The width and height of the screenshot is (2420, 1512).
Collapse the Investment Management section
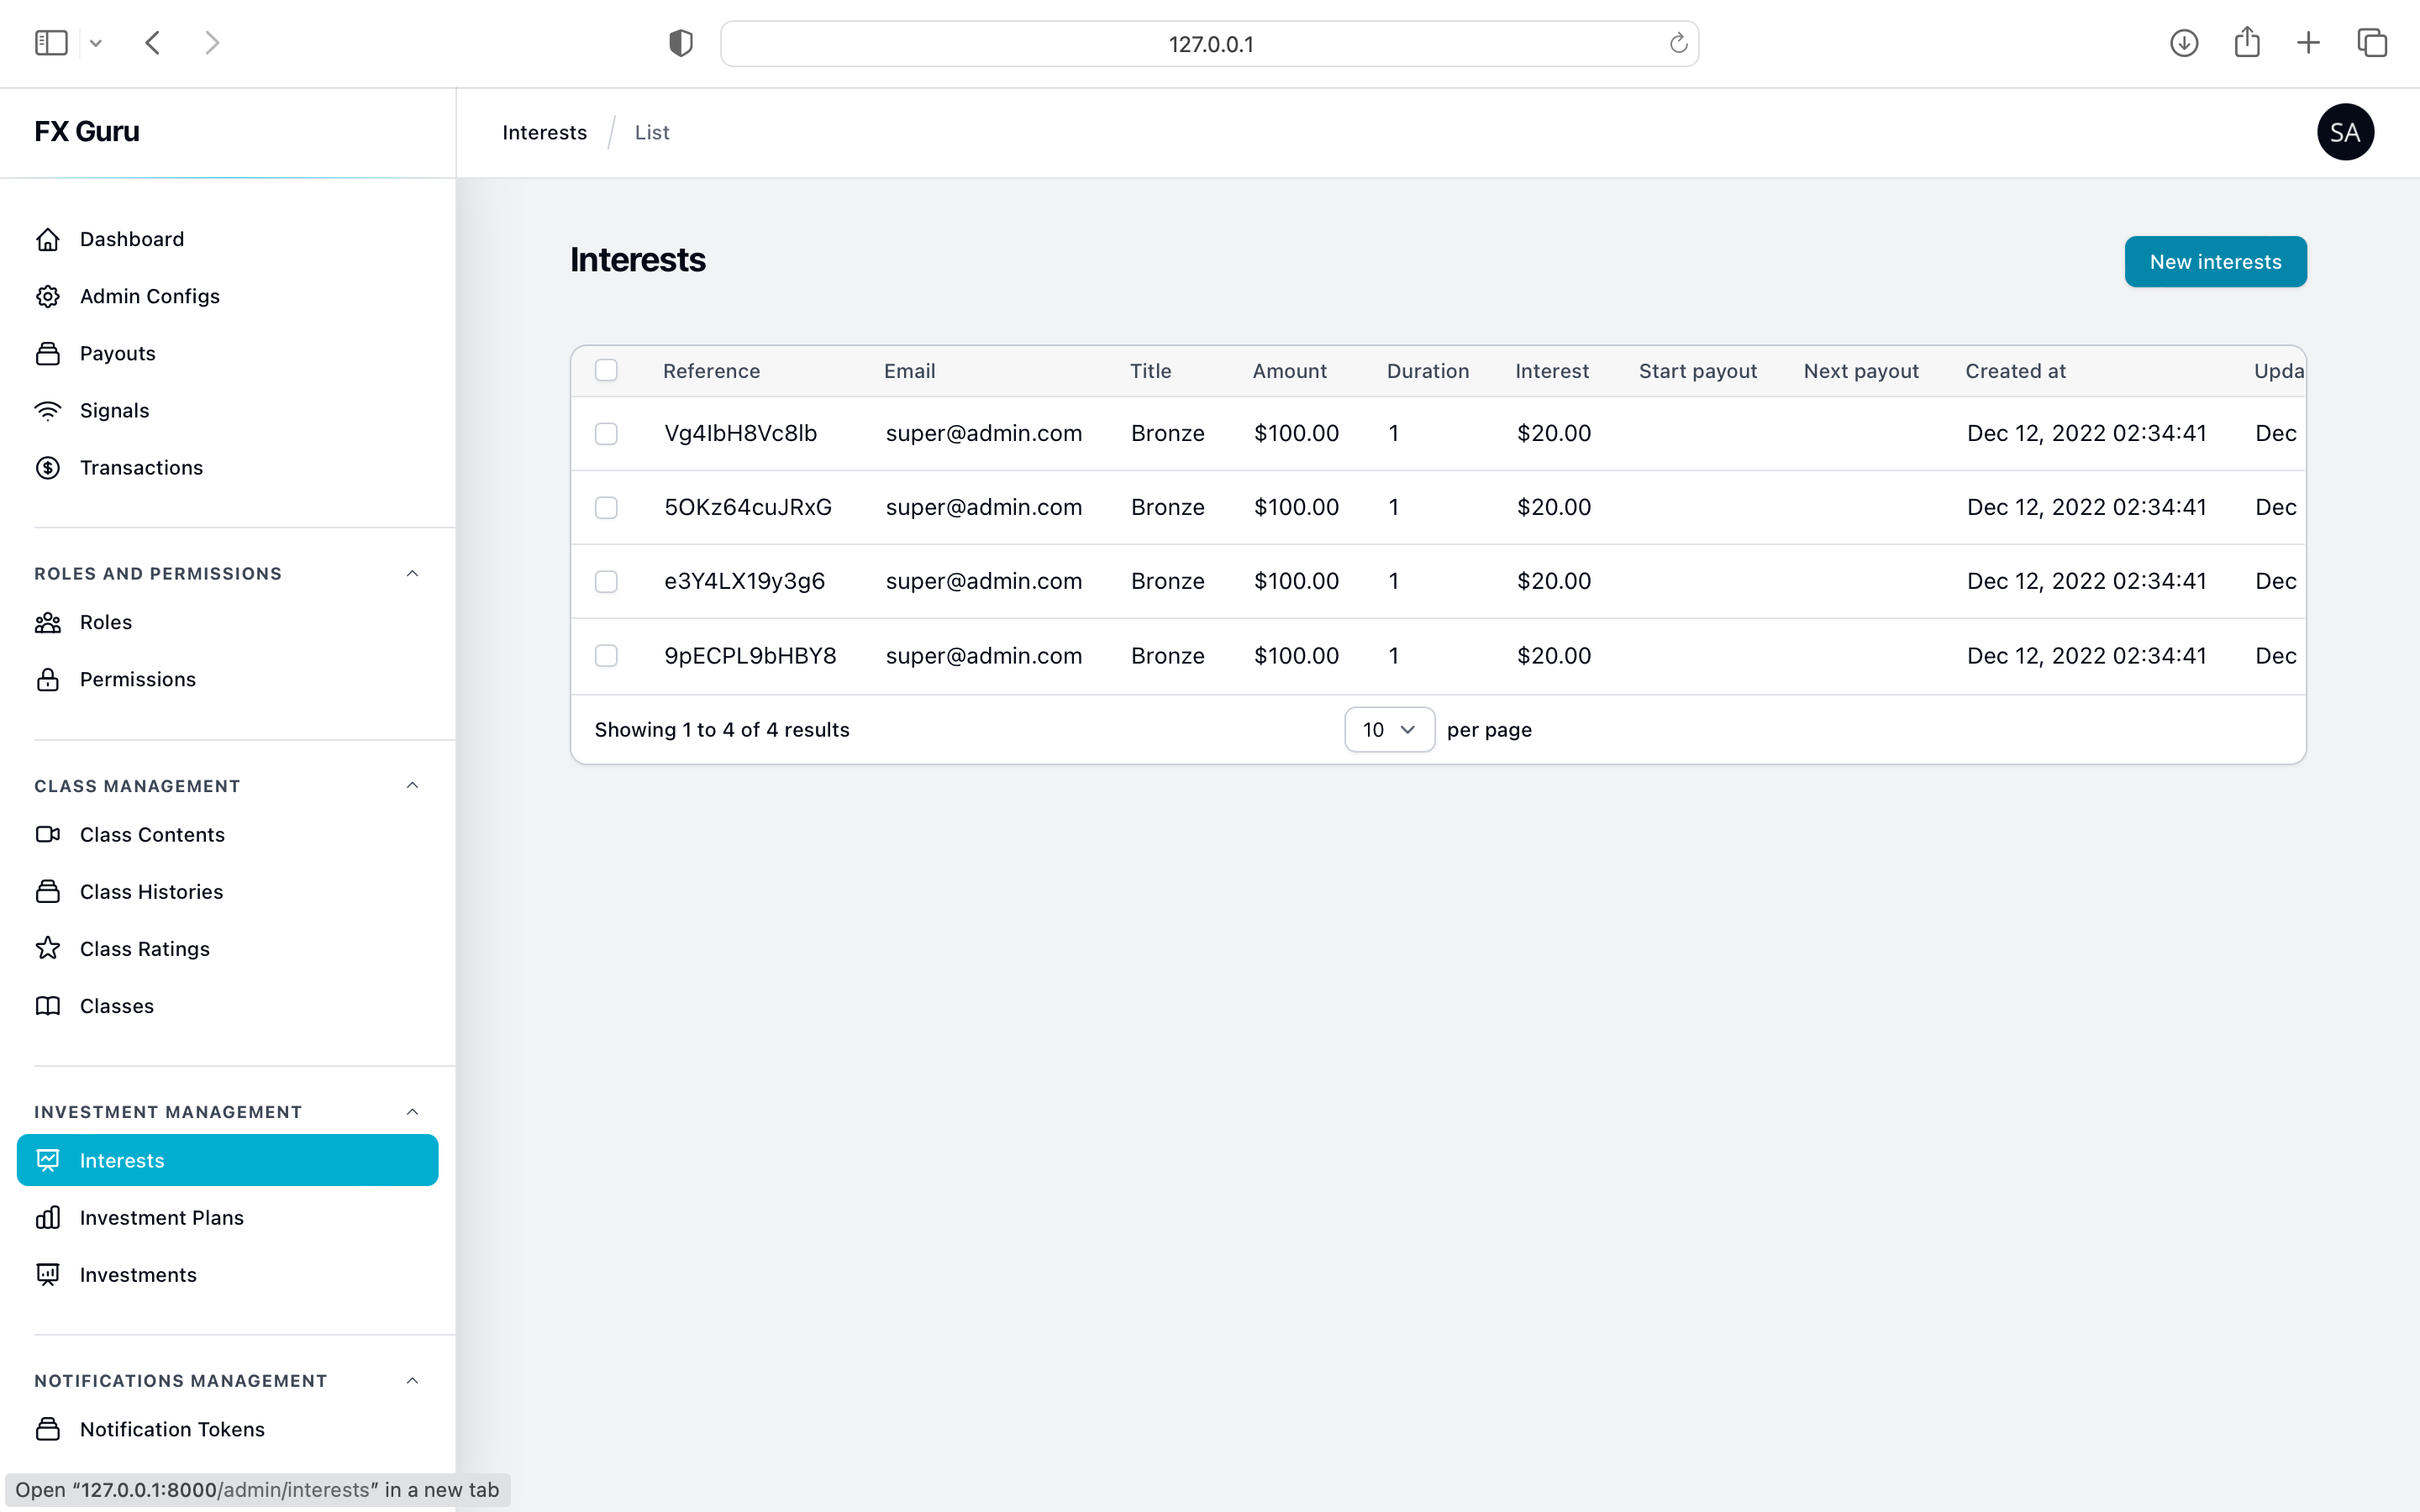(412, 1112)
